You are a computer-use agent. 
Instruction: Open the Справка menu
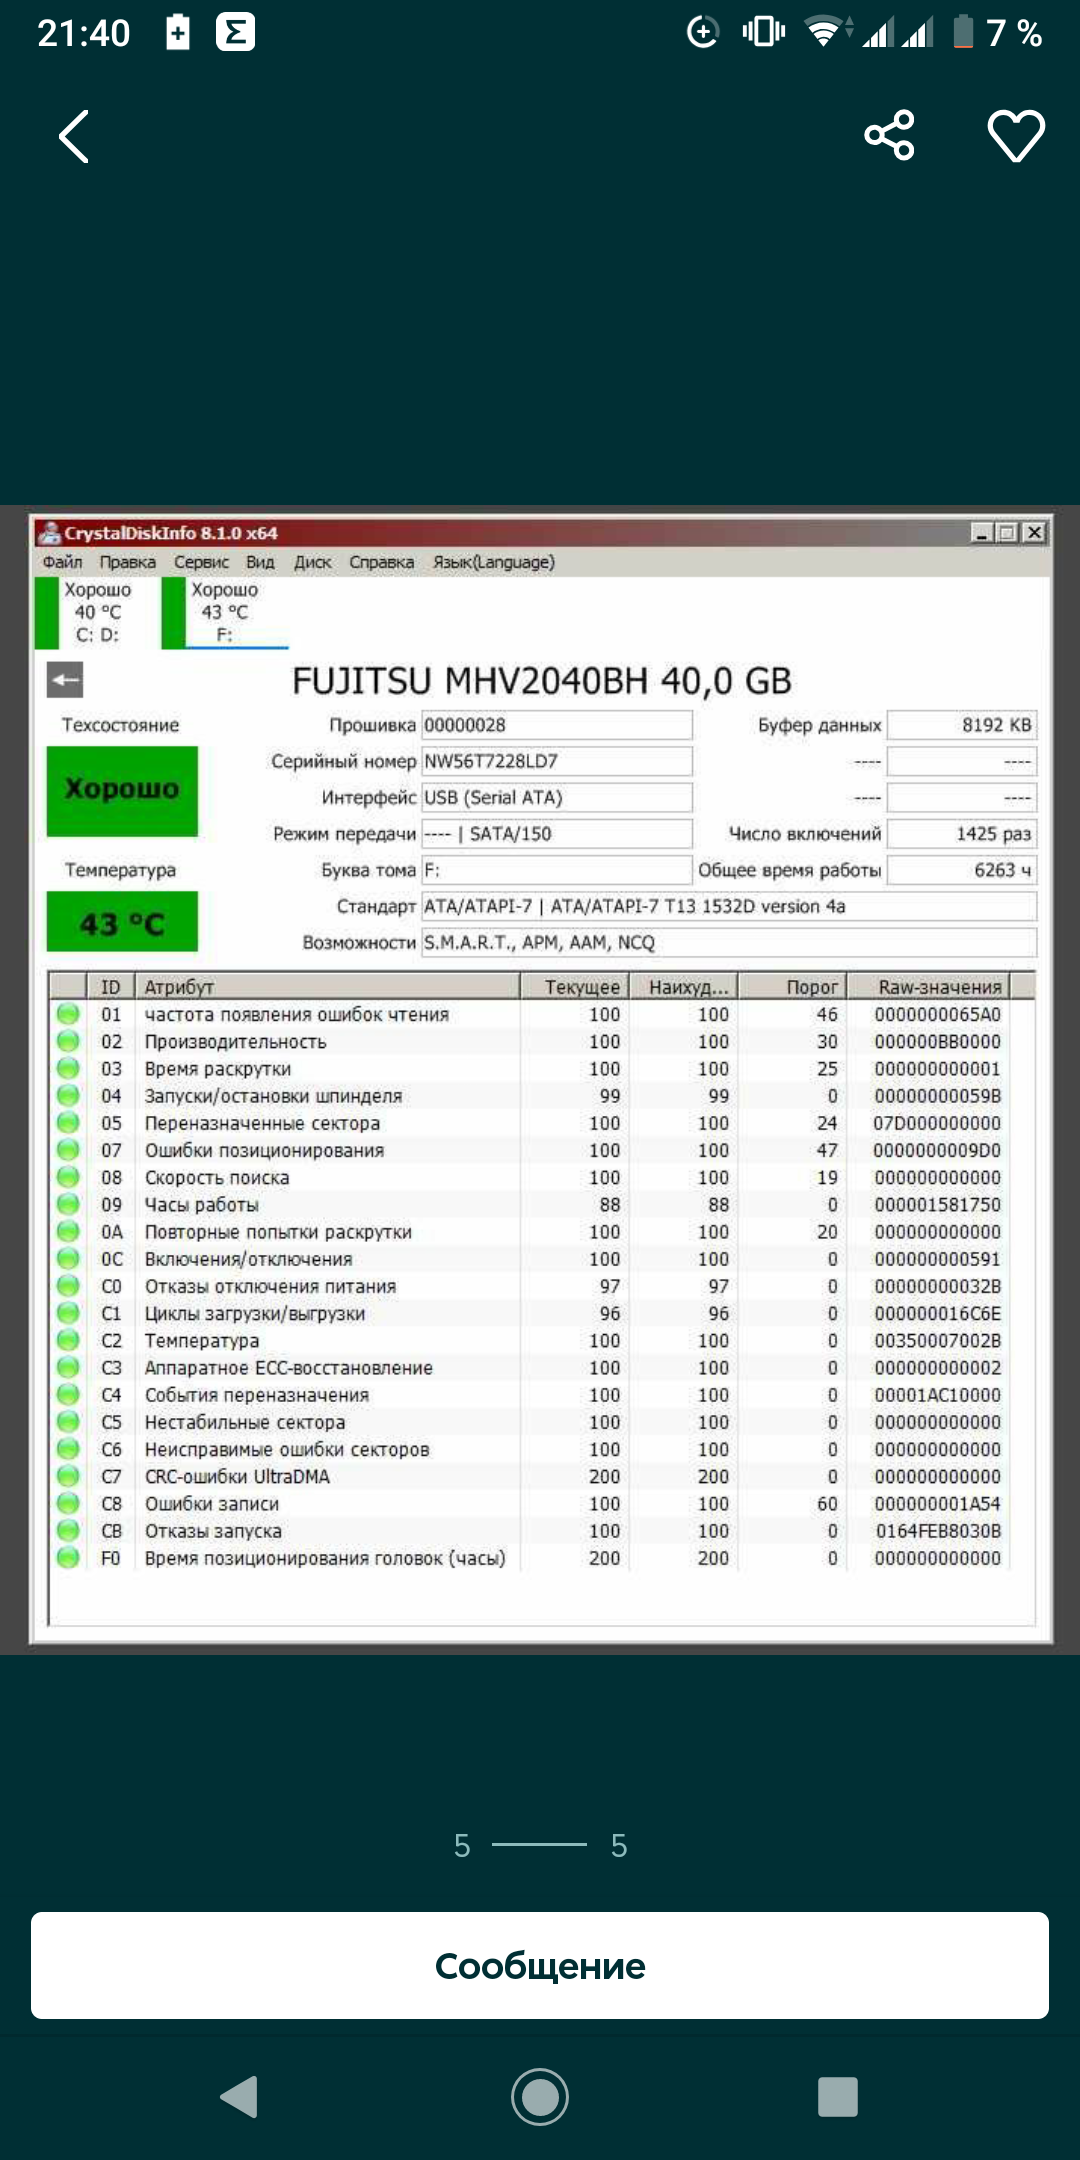381,562
